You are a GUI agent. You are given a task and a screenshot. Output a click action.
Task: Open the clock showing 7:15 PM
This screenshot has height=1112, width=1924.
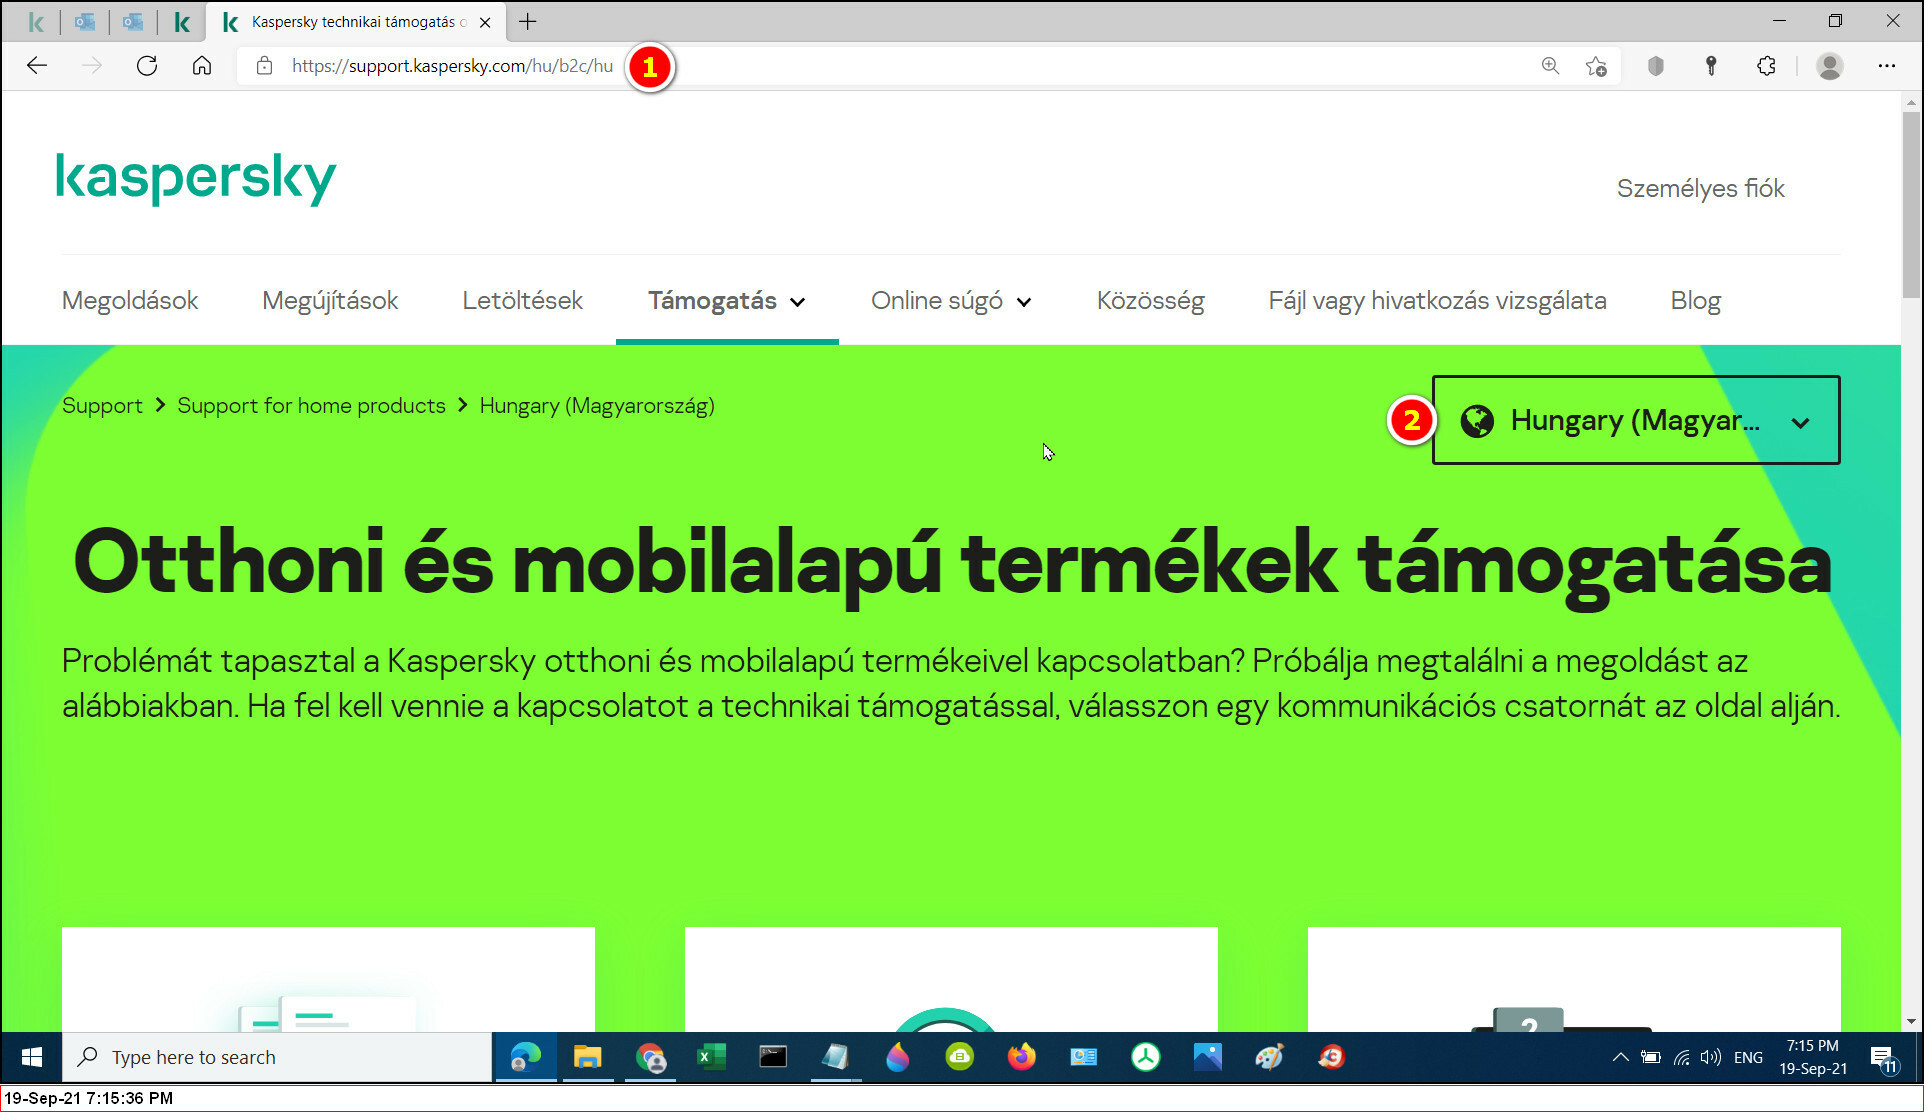1812,1057
